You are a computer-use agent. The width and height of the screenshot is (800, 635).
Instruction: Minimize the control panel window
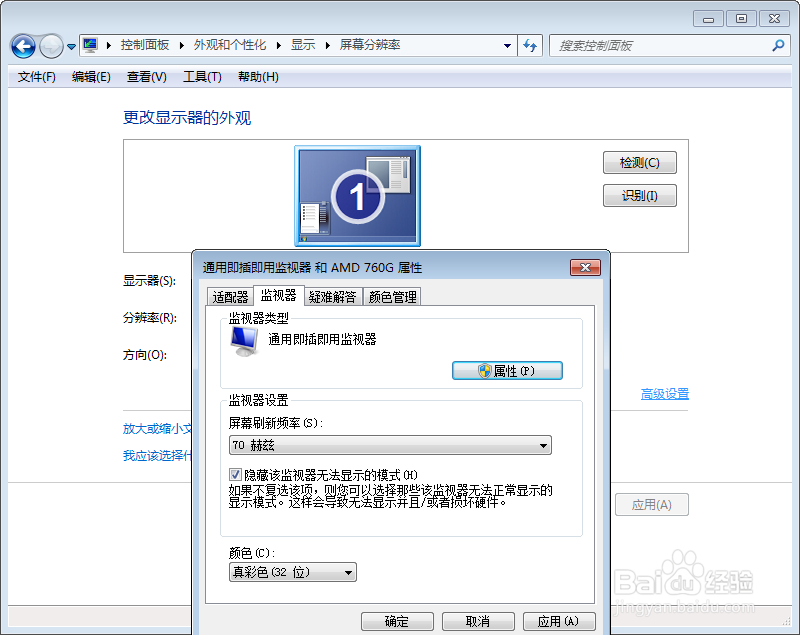[x=708, y=19]
